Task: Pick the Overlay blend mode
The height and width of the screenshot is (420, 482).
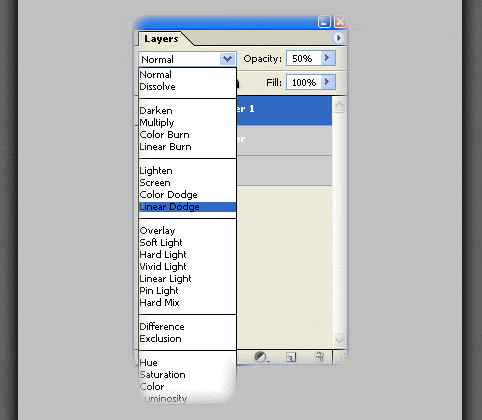Action: point(157,231)
